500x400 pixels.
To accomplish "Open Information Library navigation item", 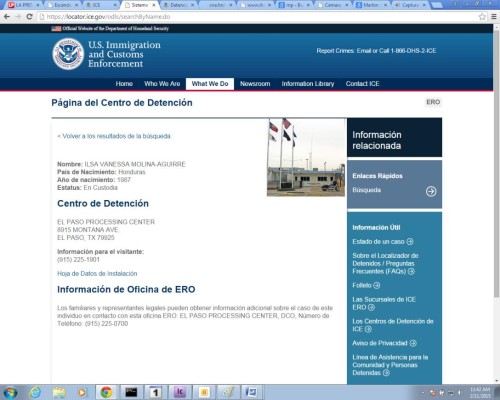I will point(308,84).
